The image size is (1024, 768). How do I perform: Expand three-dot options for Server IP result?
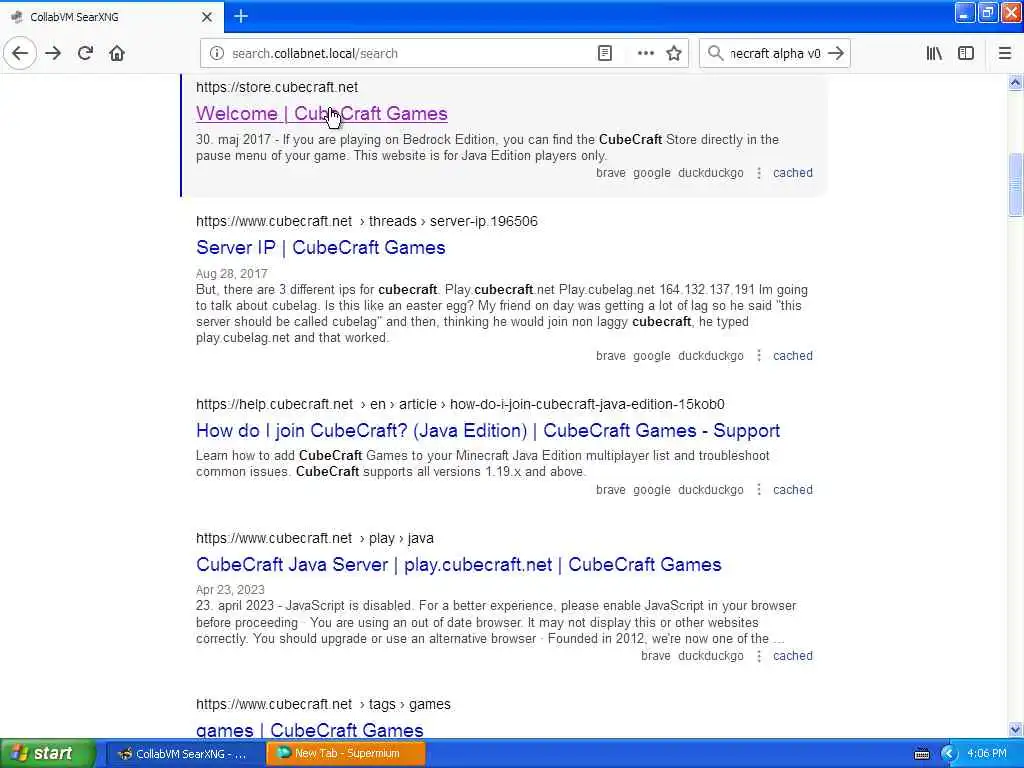[x=758, y=356]
